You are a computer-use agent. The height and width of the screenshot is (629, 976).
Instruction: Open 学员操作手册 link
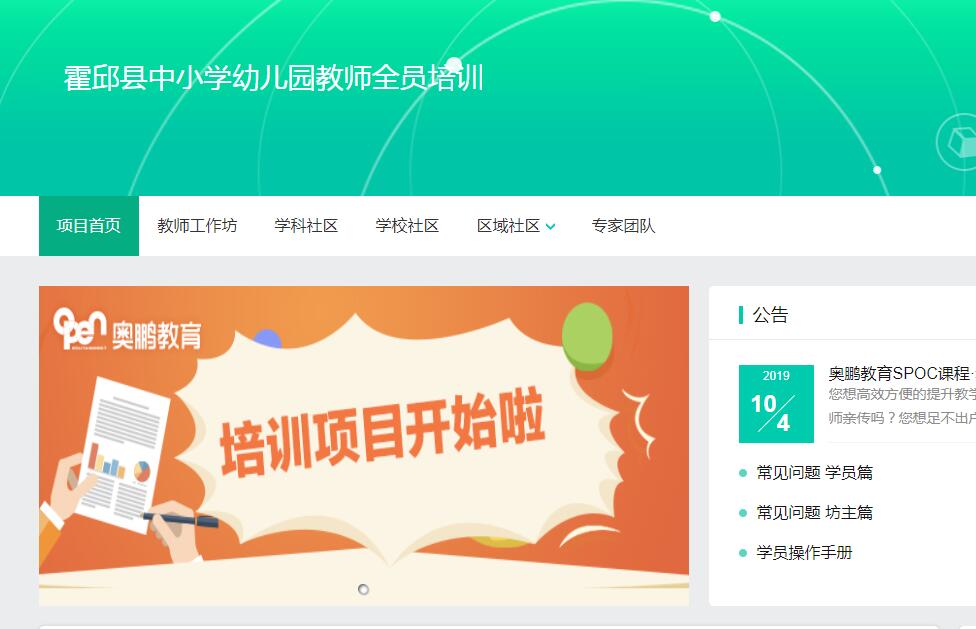click(x=804, y=552)
